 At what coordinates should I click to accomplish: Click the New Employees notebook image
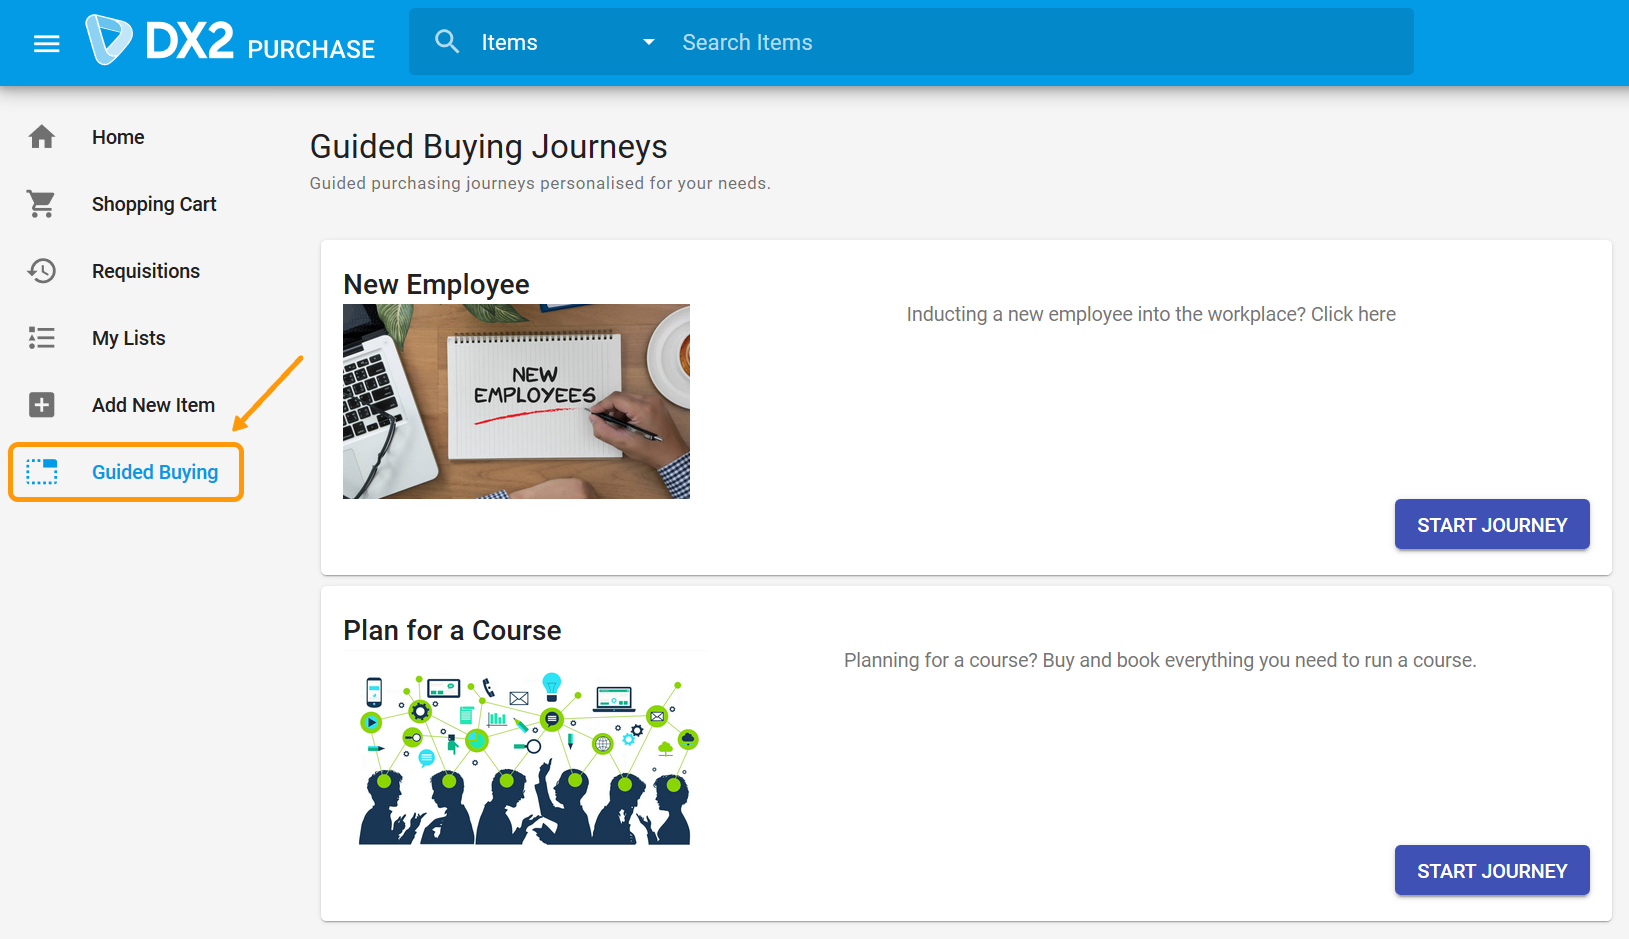[516, 401]
